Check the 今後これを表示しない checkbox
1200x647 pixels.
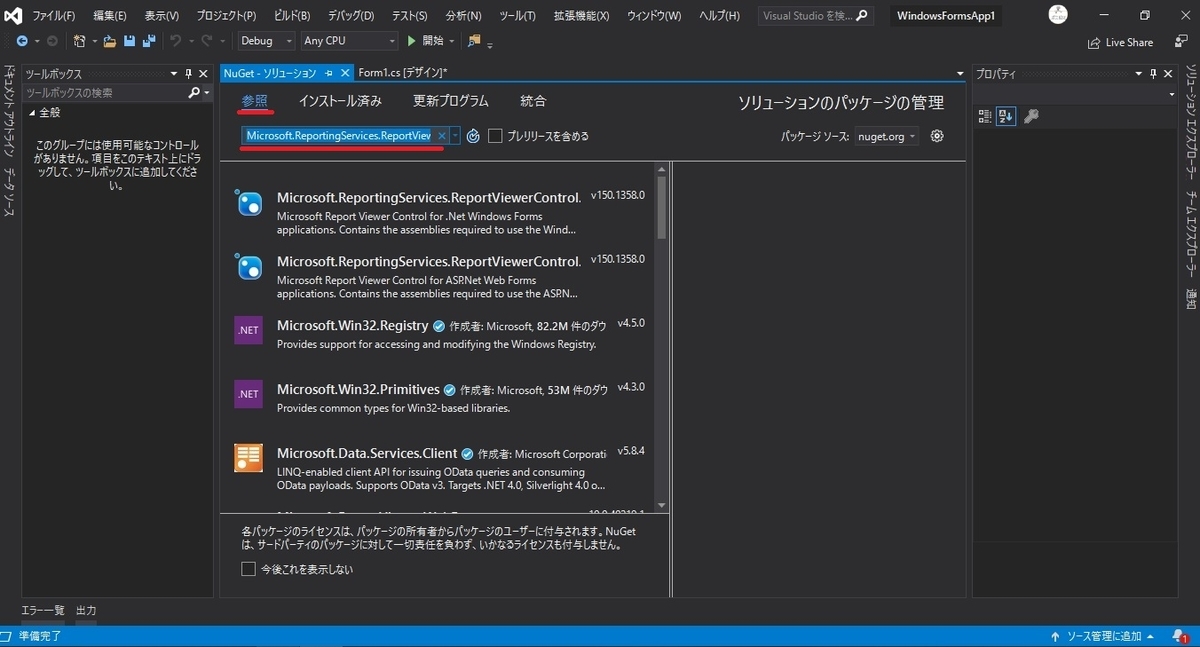(248, 569)
